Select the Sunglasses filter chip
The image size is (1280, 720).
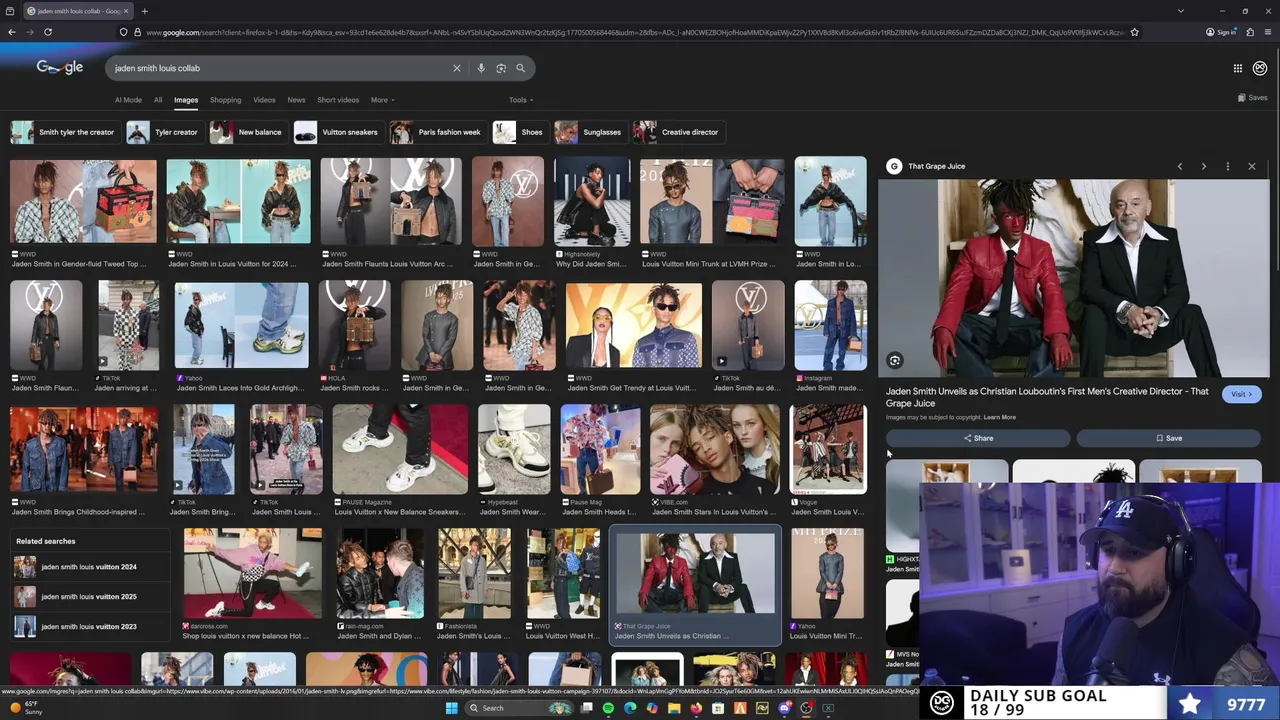pos(589,132)
